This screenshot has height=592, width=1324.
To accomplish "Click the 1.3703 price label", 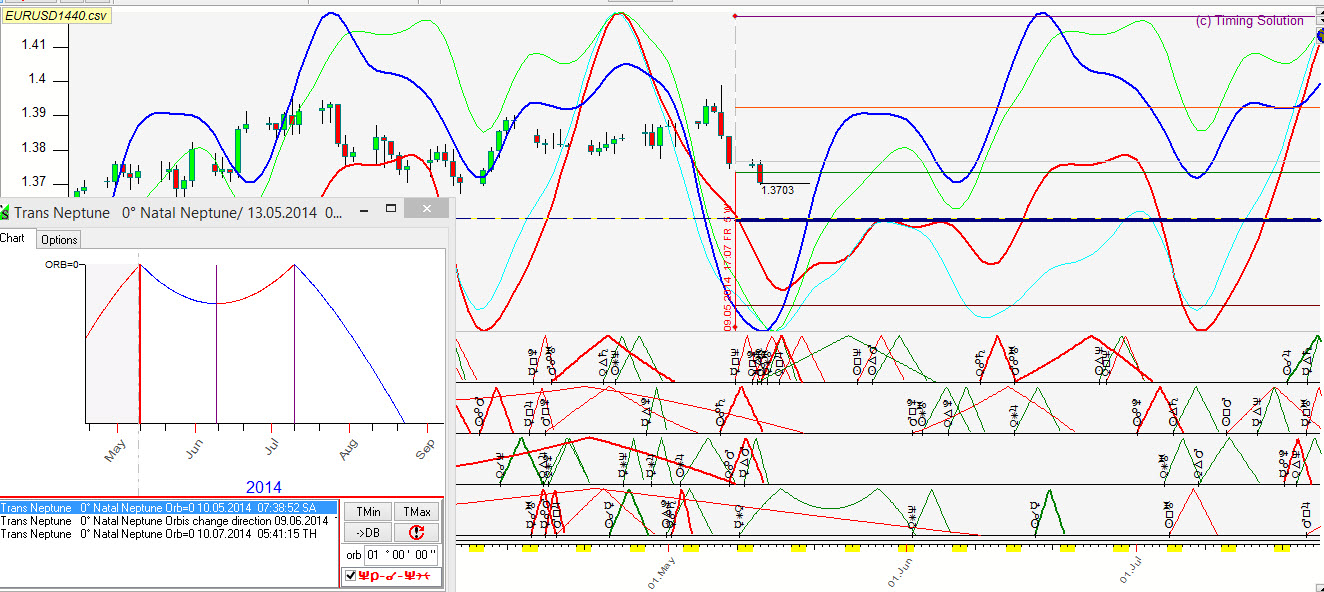I will [776, 190].
